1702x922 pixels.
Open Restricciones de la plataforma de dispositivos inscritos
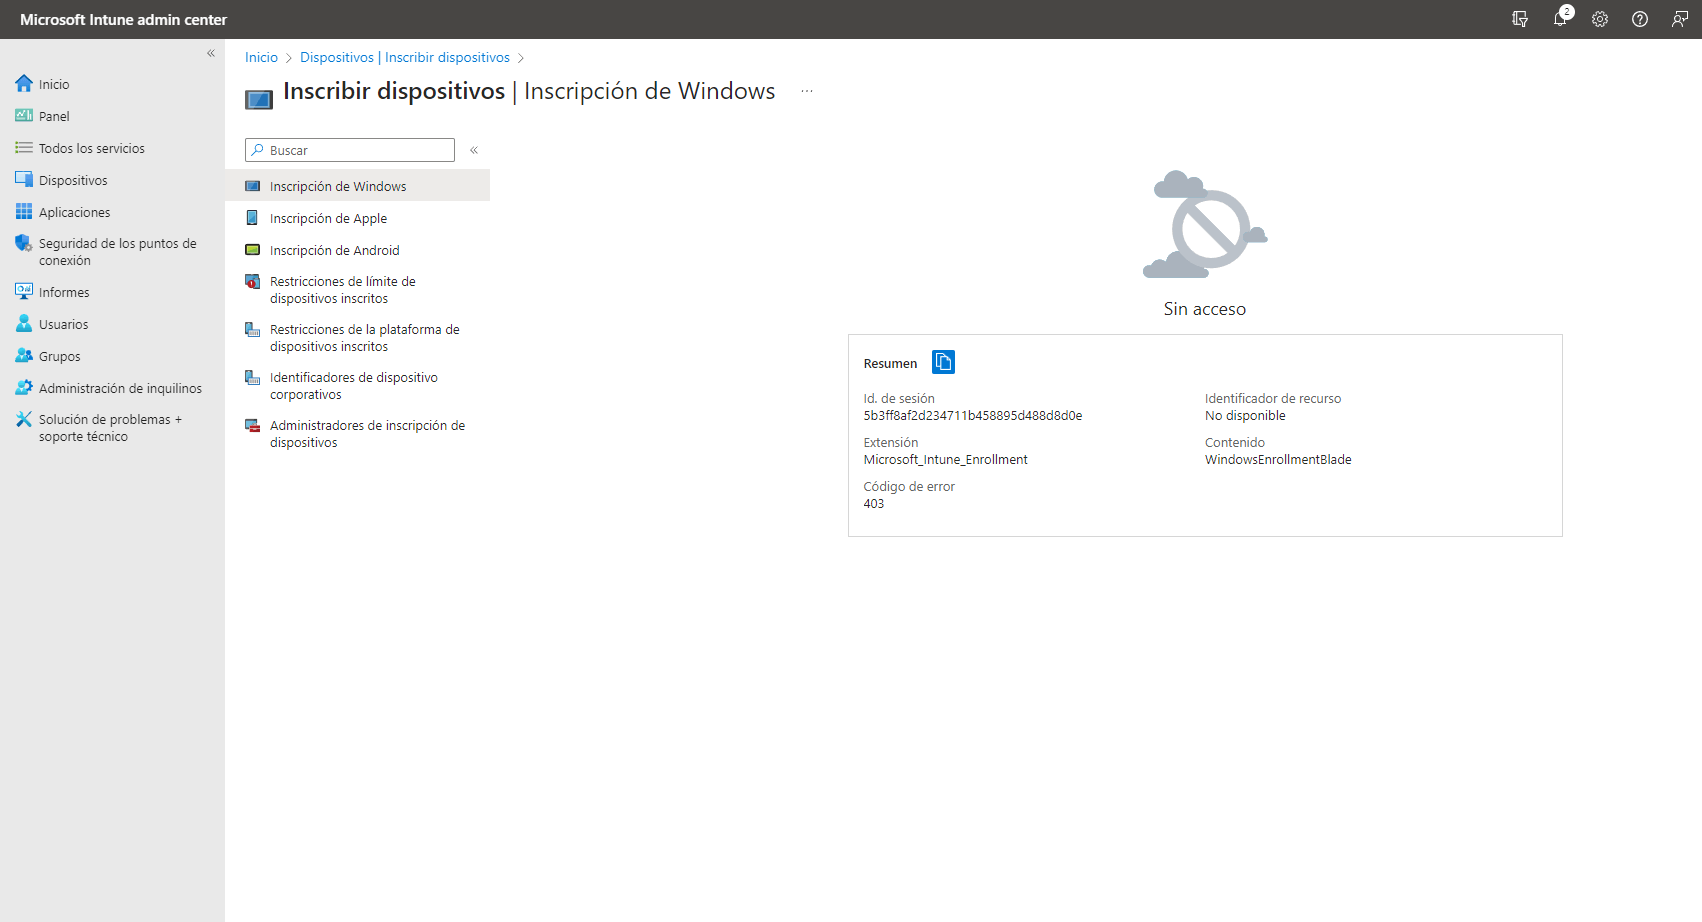[x=358, y=338]
